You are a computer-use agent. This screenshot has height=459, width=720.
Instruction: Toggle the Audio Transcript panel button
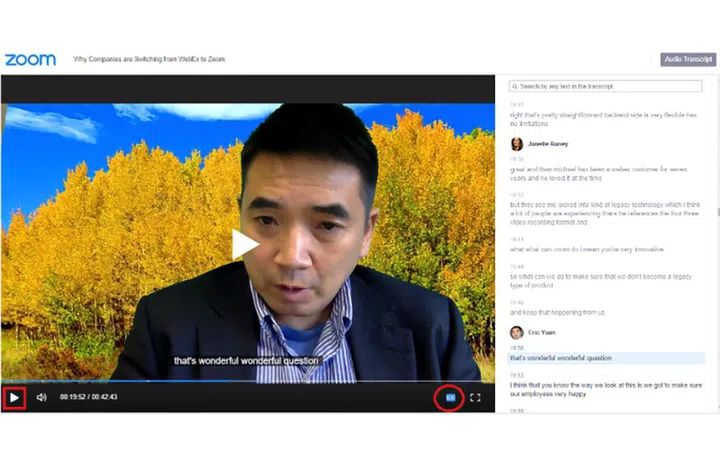pyautogui.click(x=688, y=59)
